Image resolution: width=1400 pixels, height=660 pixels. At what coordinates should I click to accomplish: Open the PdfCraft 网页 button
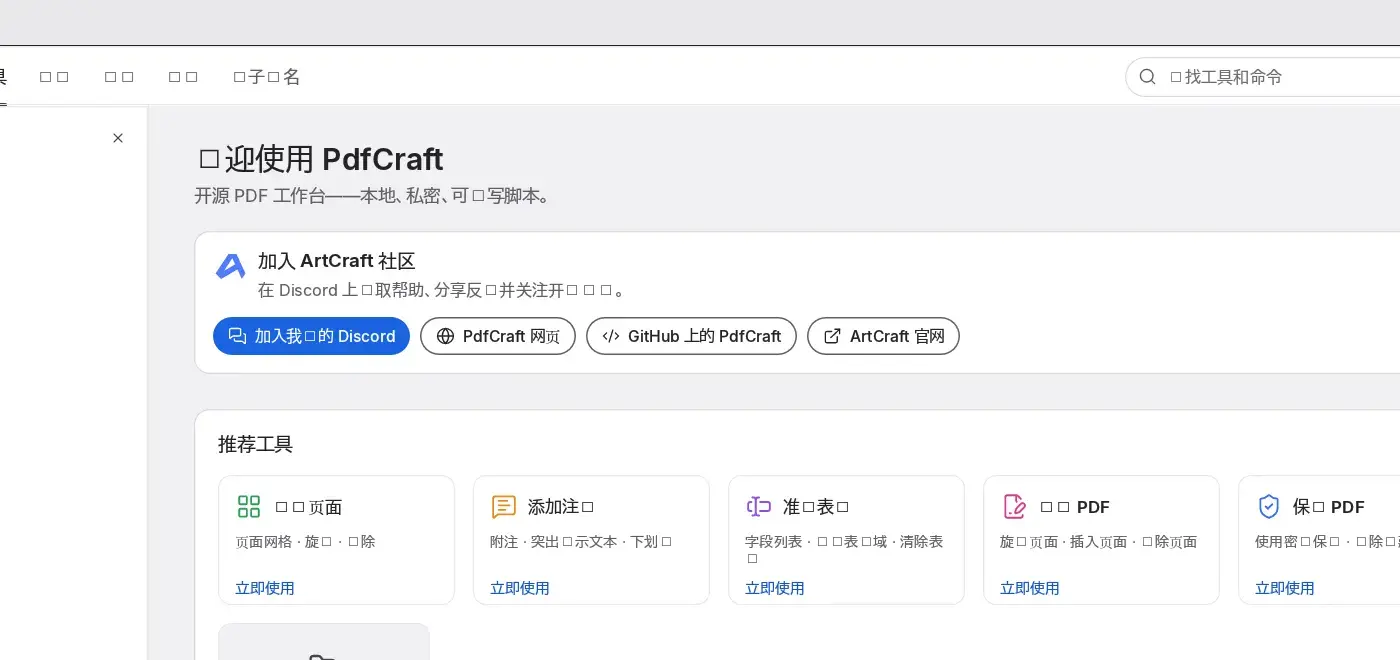coord(498,336)
